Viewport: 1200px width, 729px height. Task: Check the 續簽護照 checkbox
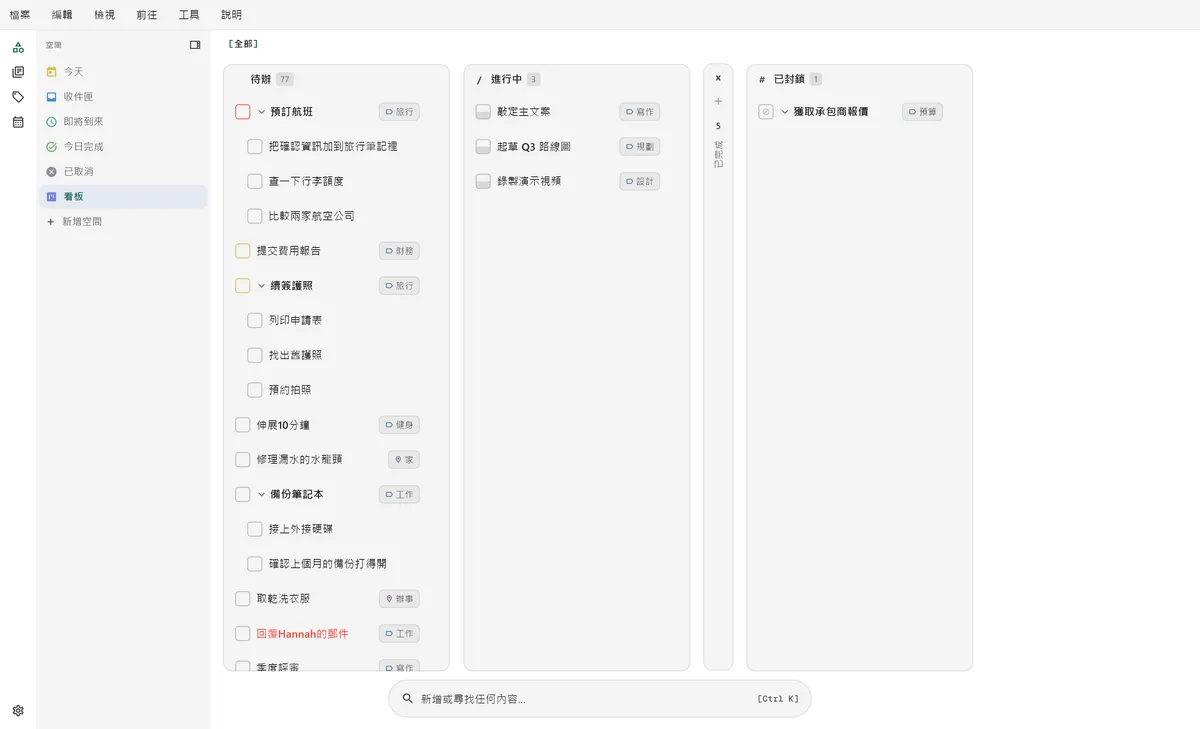243,286
